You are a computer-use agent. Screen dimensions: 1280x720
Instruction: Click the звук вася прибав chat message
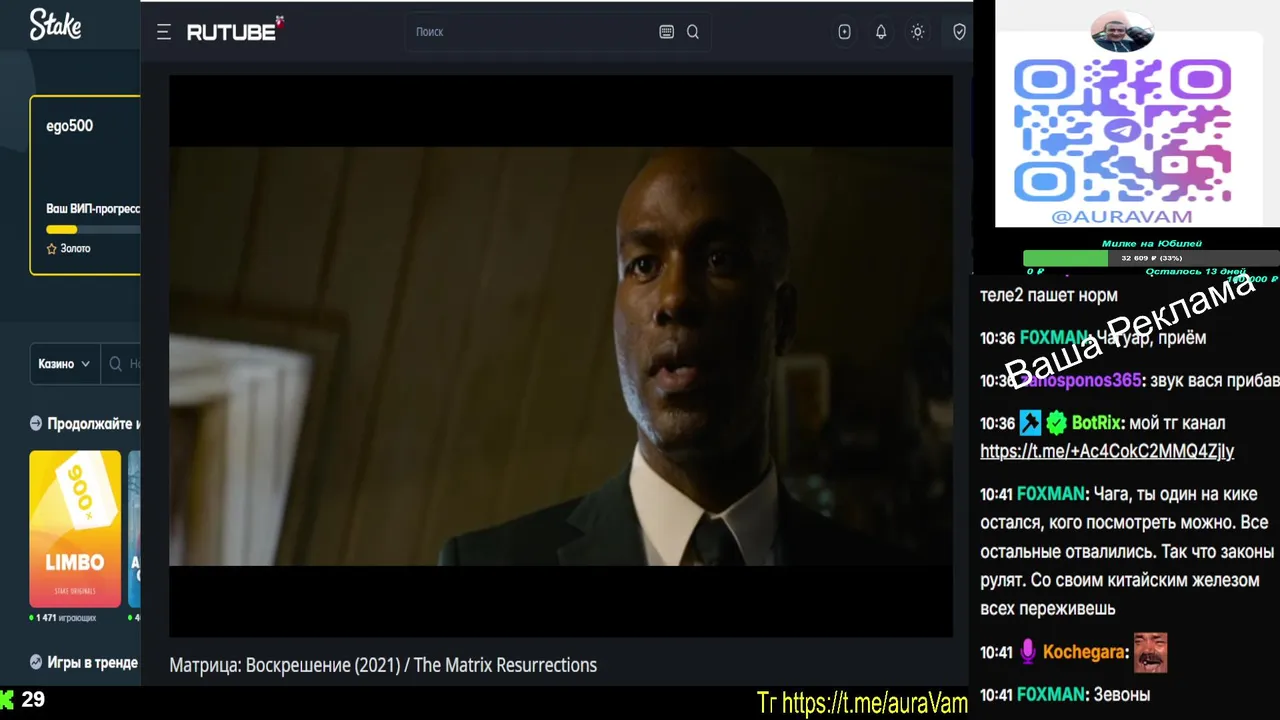coord(1214,380)
